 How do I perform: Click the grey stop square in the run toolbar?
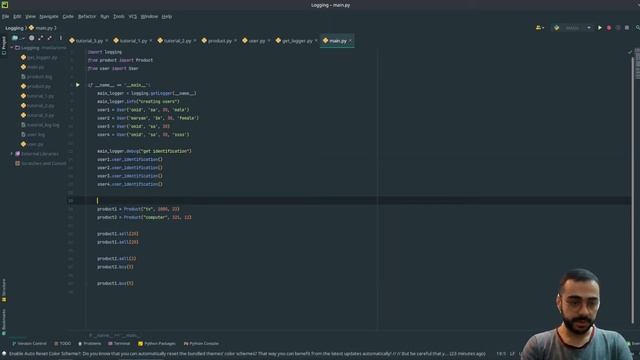point(627,28)
